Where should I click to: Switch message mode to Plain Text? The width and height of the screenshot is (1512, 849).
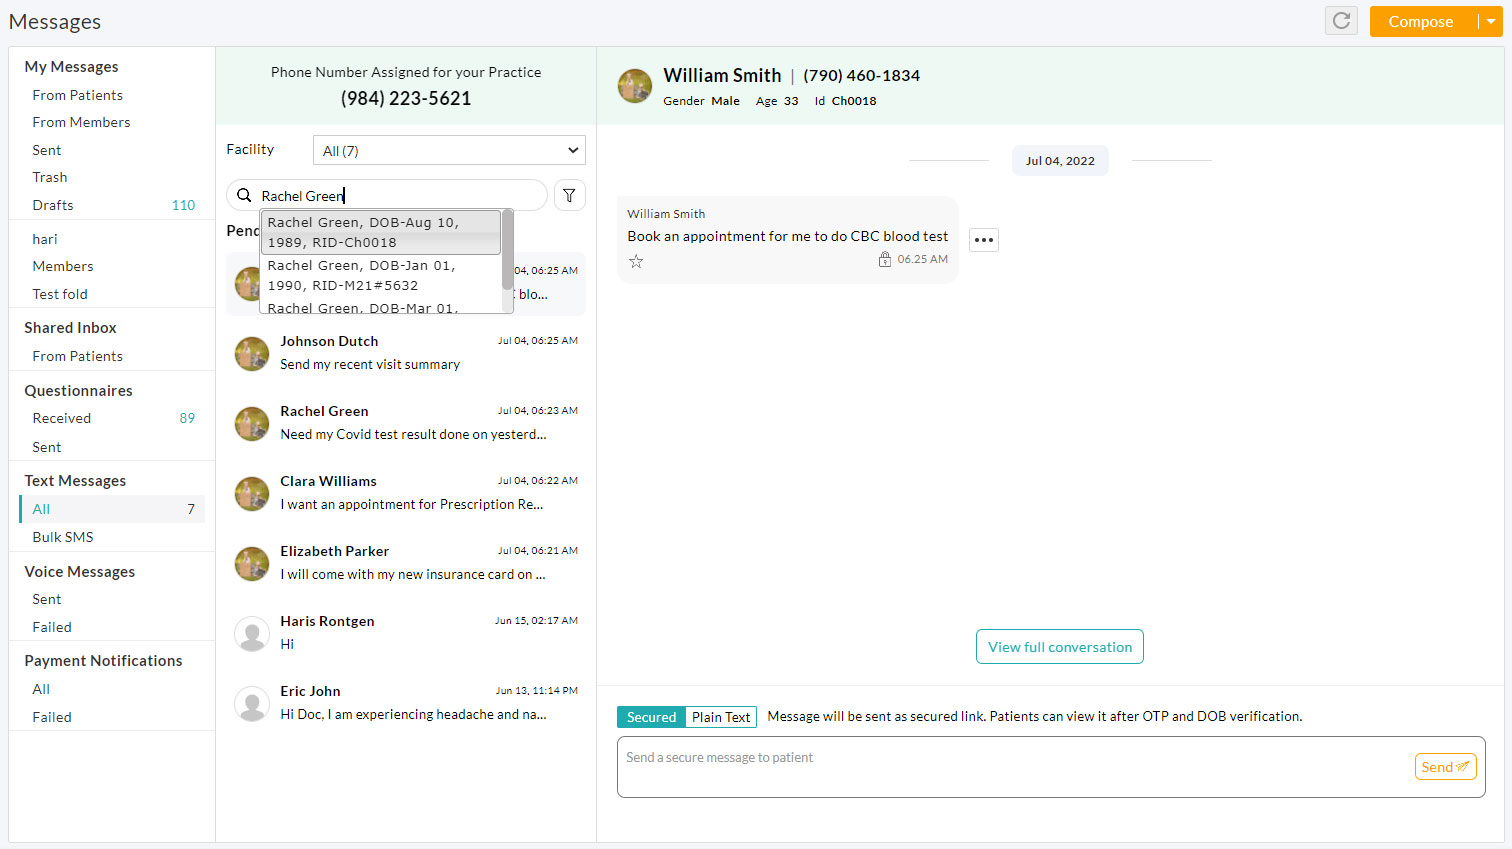tap(720, 717)
